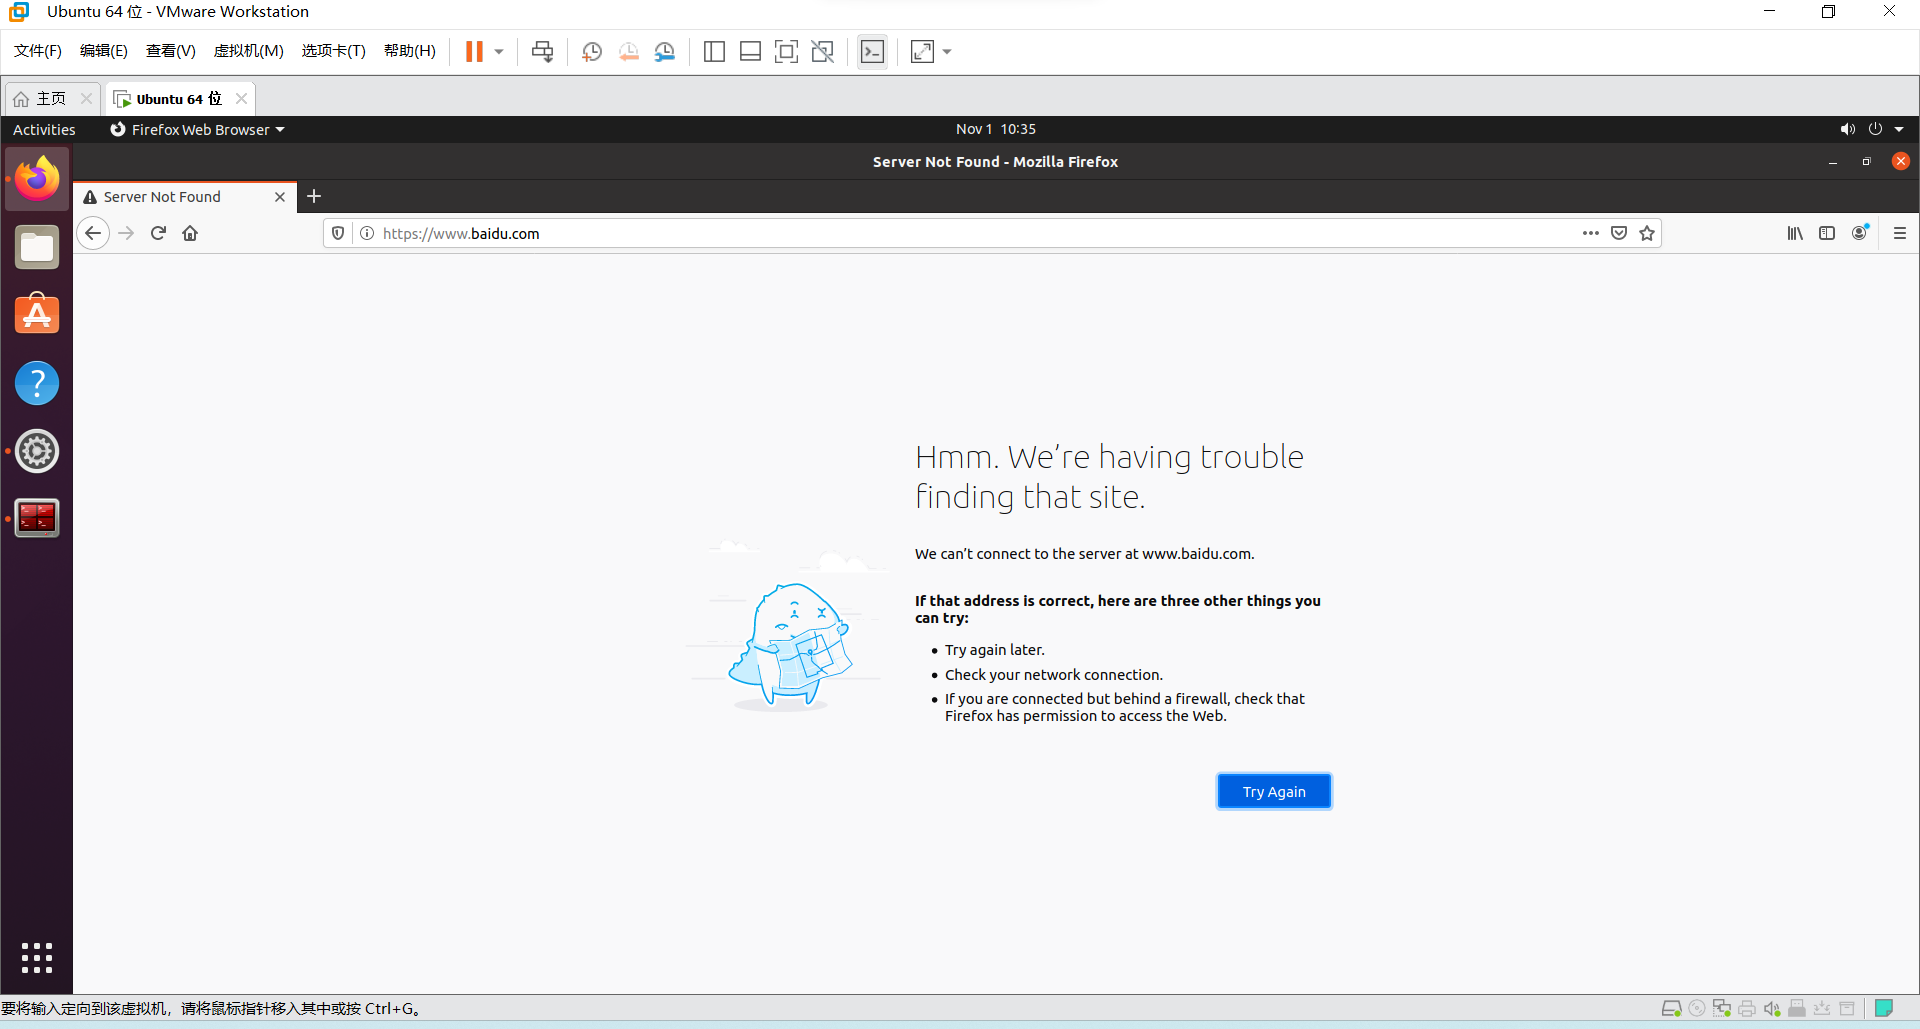The width and height of the screenshot is (1920, 1029).
Task: Toggle Firefox sidebar view
Action: tap(1827, 233)
